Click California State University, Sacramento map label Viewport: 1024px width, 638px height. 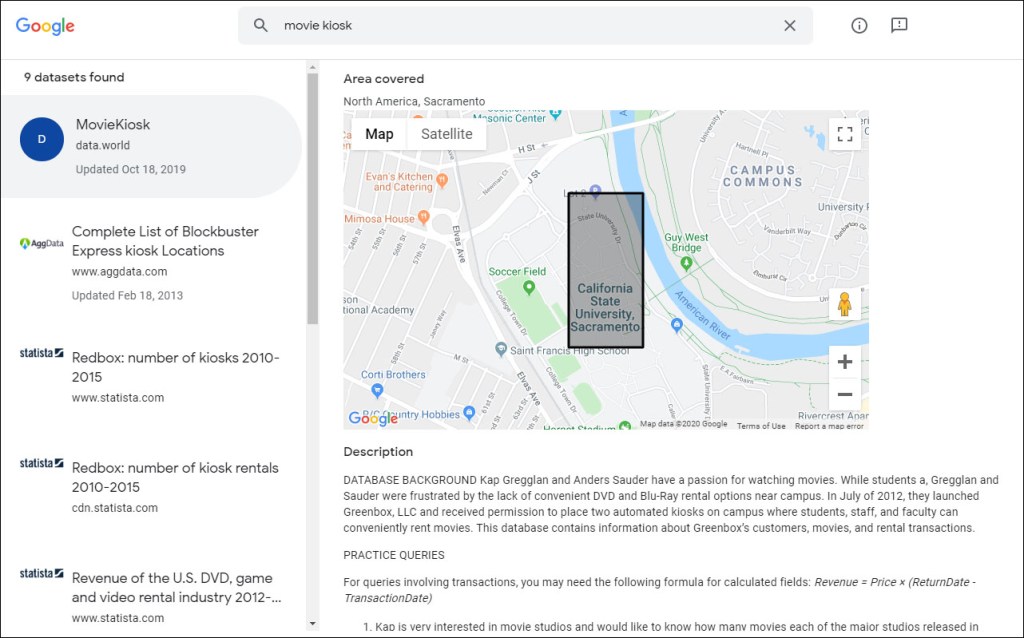pos(605,308)
